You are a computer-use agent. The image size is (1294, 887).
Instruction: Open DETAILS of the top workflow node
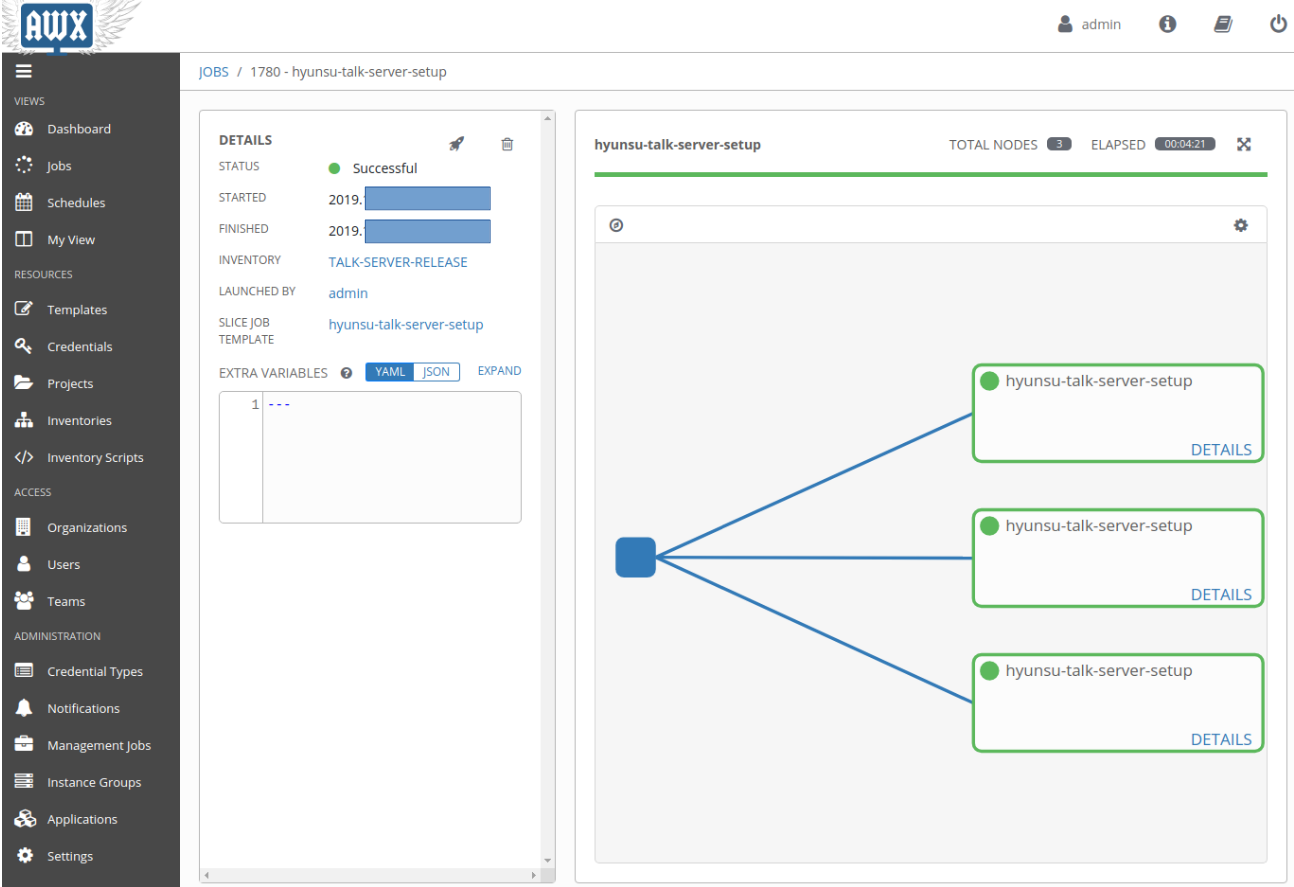tap(1221, 449)
